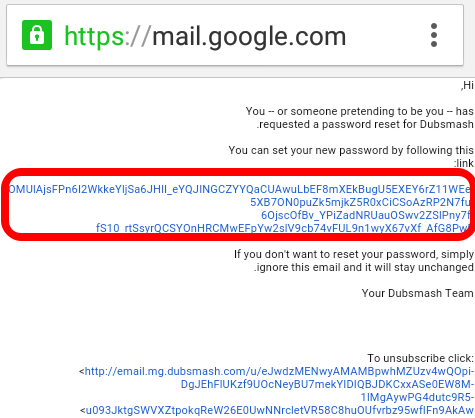475x418 pixels.
Task: Follow unsubscribe link line starting u093JktgSWVX
Action: [x=279, y=410]
